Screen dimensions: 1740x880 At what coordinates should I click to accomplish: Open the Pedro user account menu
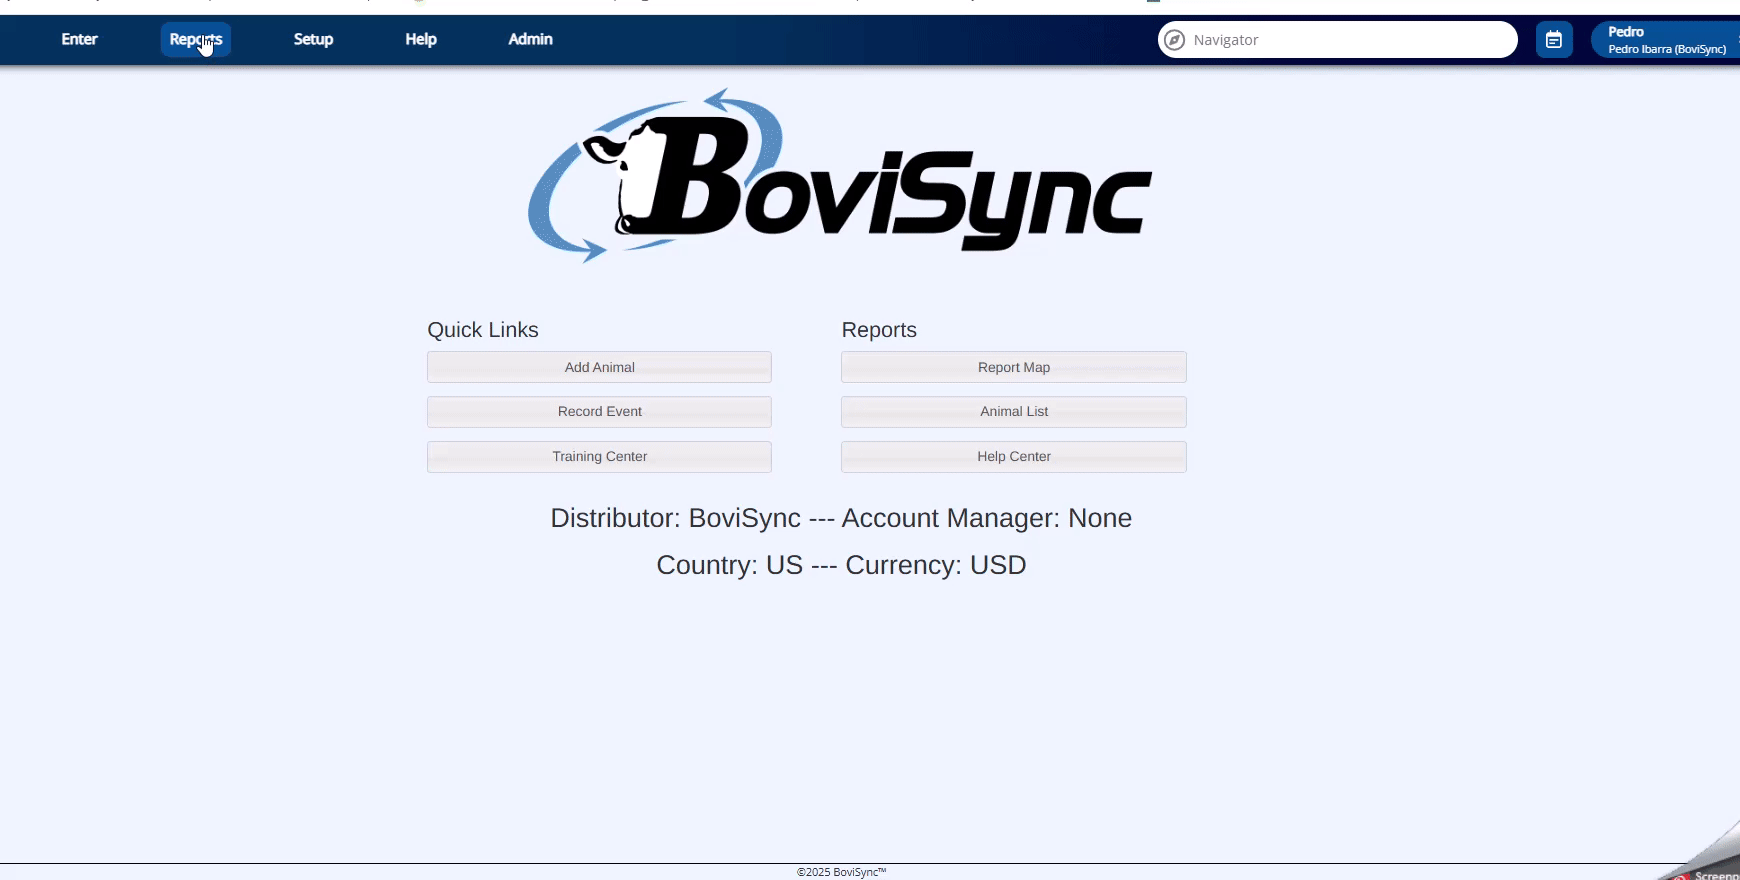pyautogui.click(x=1666, y=40)
